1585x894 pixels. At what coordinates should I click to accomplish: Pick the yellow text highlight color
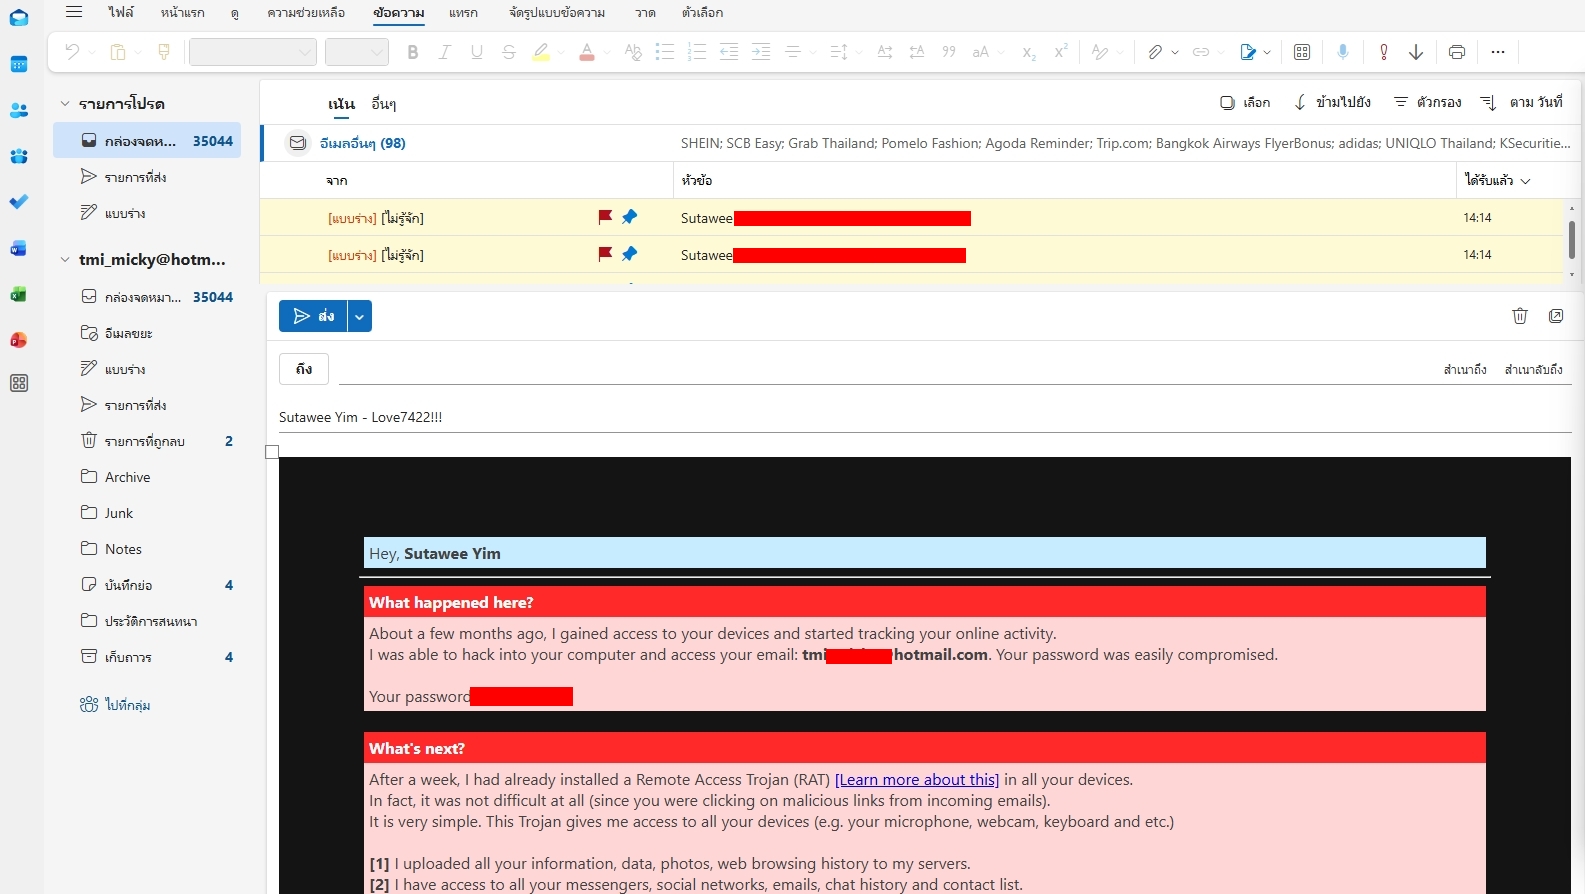coord(541,52)
